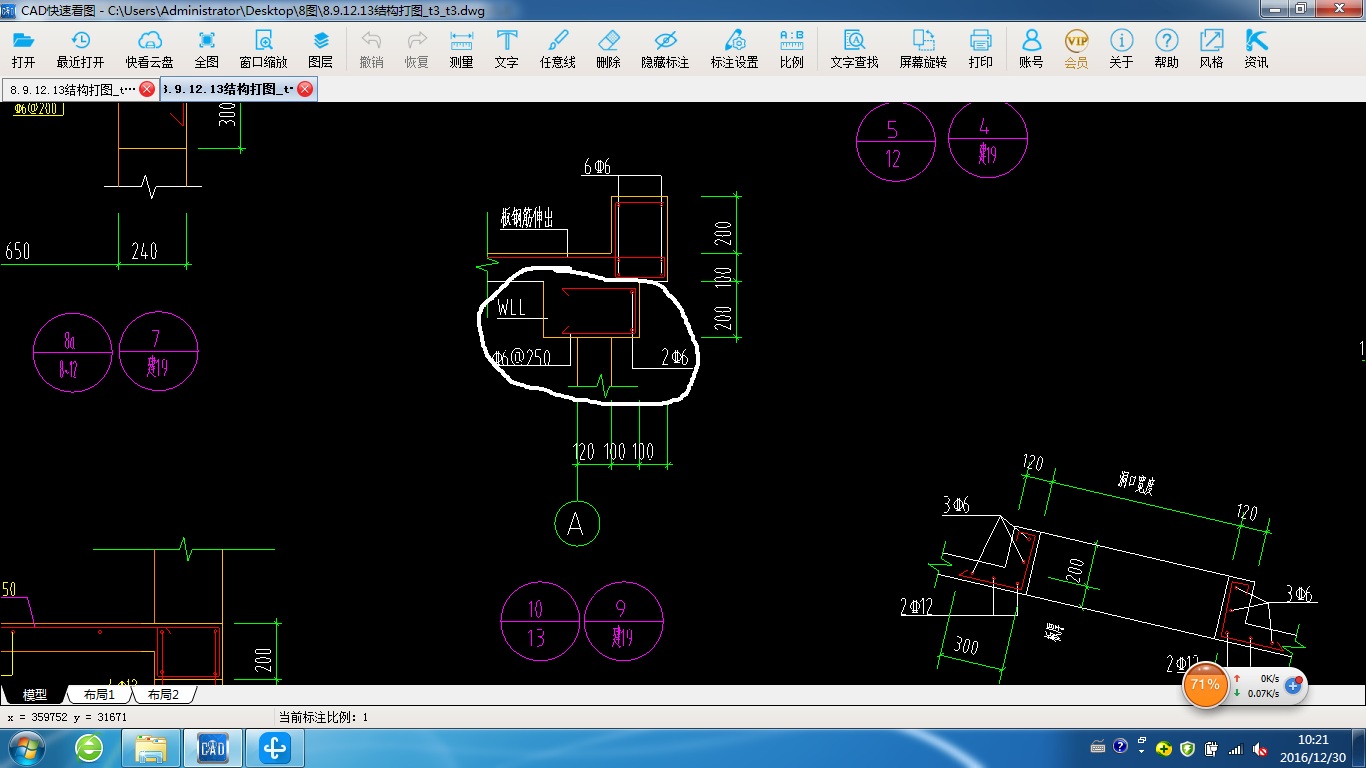Open a drawing with 打开 button
Viewport: 1366px width, 768px height.
(x=23, y=49)
